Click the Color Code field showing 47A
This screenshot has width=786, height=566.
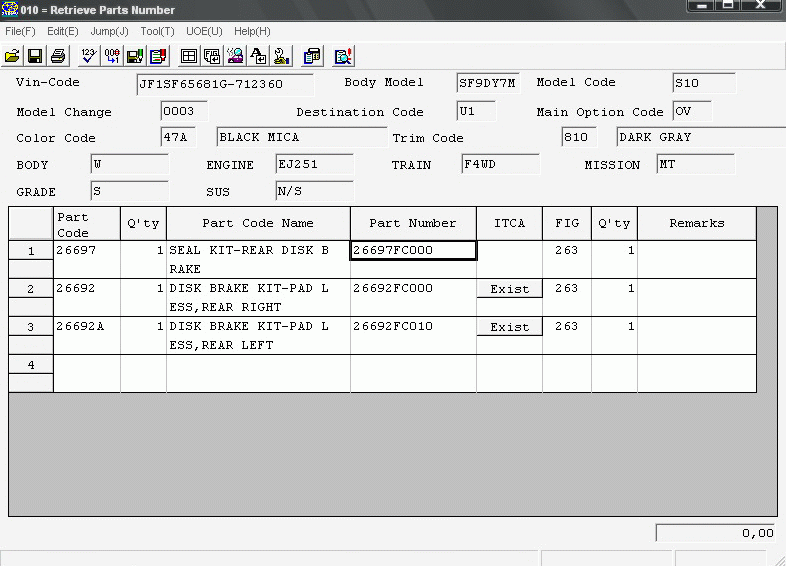(x=179, y=137)
